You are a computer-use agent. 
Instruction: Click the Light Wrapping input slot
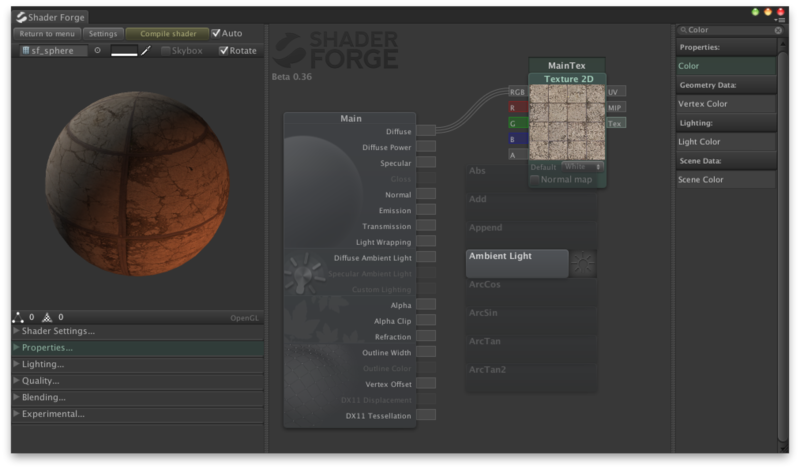(x=426, y=242)
